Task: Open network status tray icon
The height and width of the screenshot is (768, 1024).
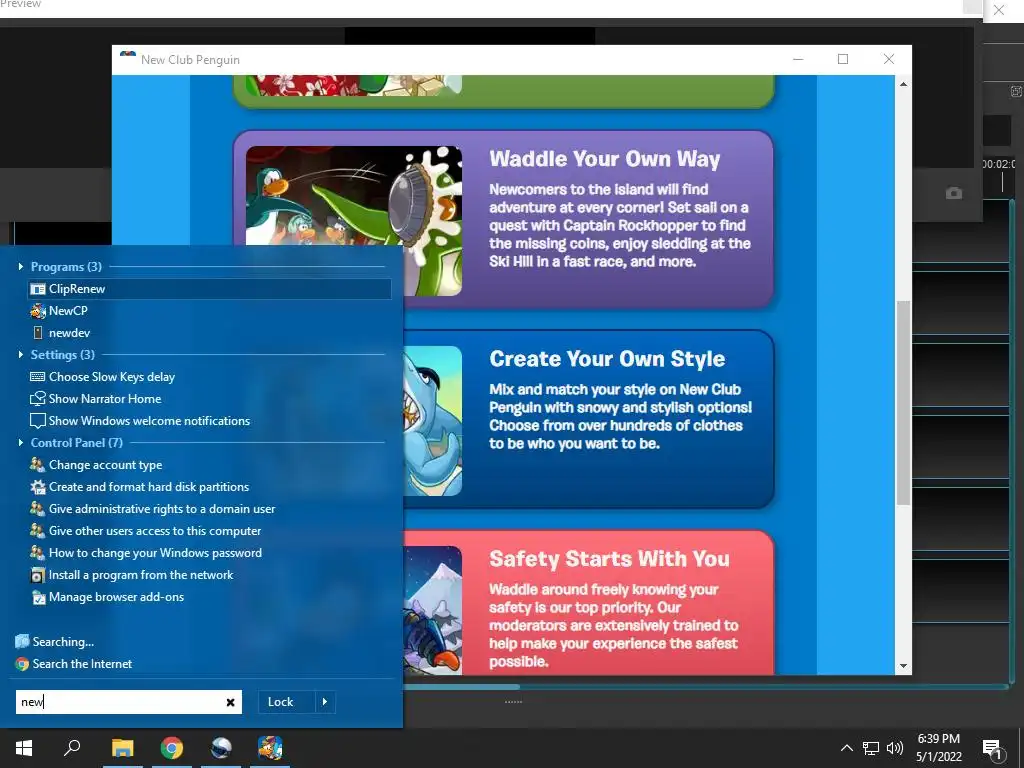Action: [x=871, y=748]
